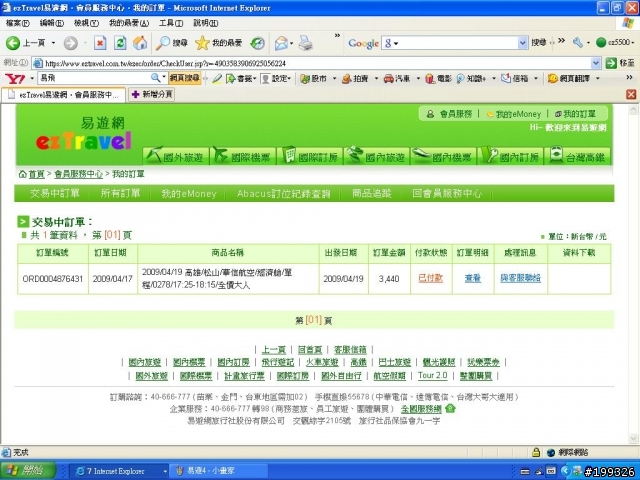Open Yahoo toolbar mail 信箱 button
The height and width of the screenshot is (480, 640).
tap(515, 78)
